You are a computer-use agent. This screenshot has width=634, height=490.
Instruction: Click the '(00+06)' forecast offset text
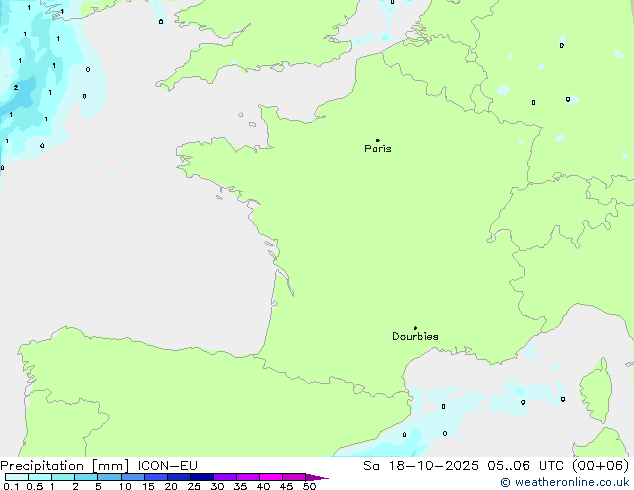[600, 466]
